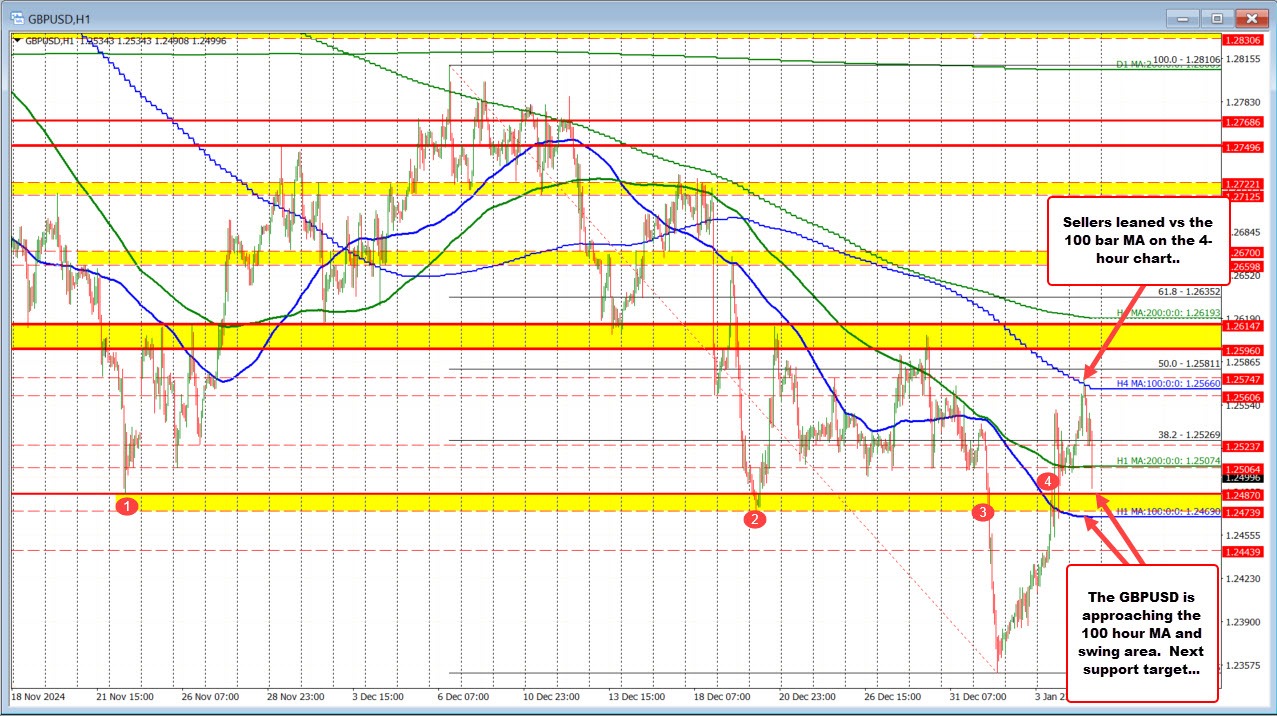This screenshot has height=716, width=1277.
Task: Click the 61.8 - 1.26352 Fibonacci label
Action: point(1188,293)
